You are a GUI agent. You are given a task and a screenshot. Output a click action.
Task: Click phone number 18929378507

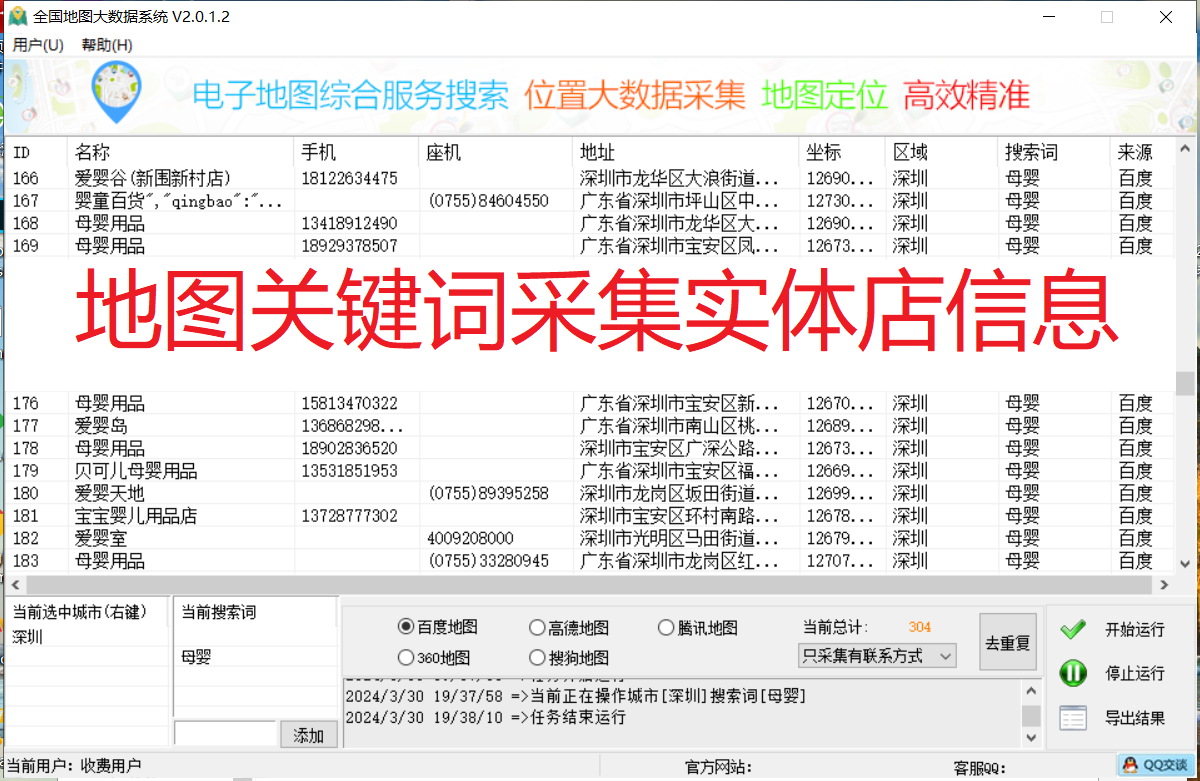pos(349,245)
